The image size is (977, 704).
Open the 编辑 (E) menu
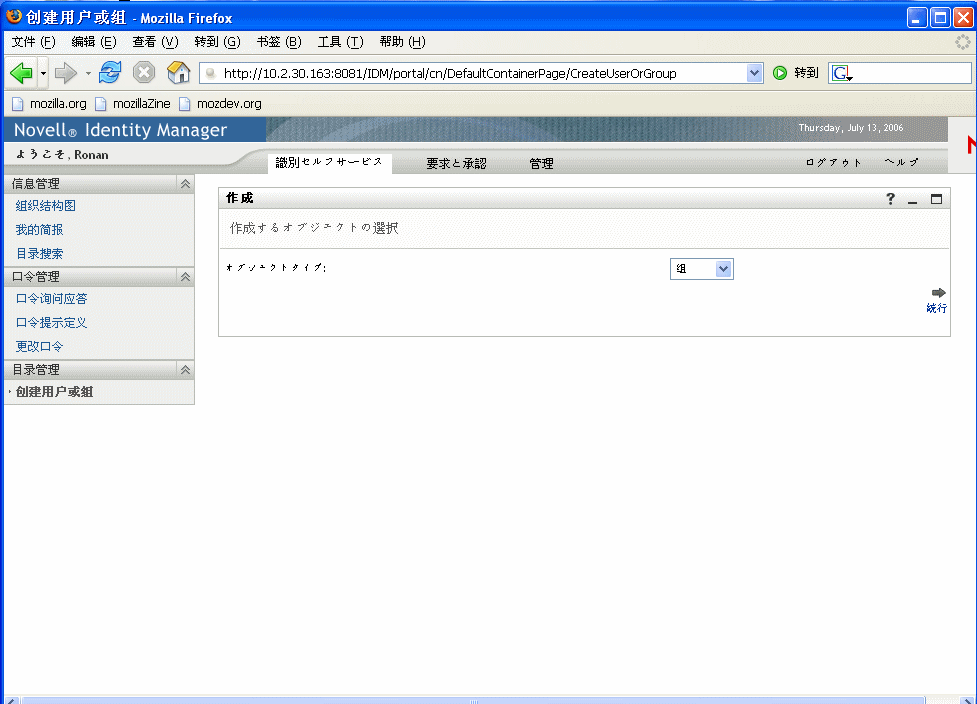(x=94, y=42)
